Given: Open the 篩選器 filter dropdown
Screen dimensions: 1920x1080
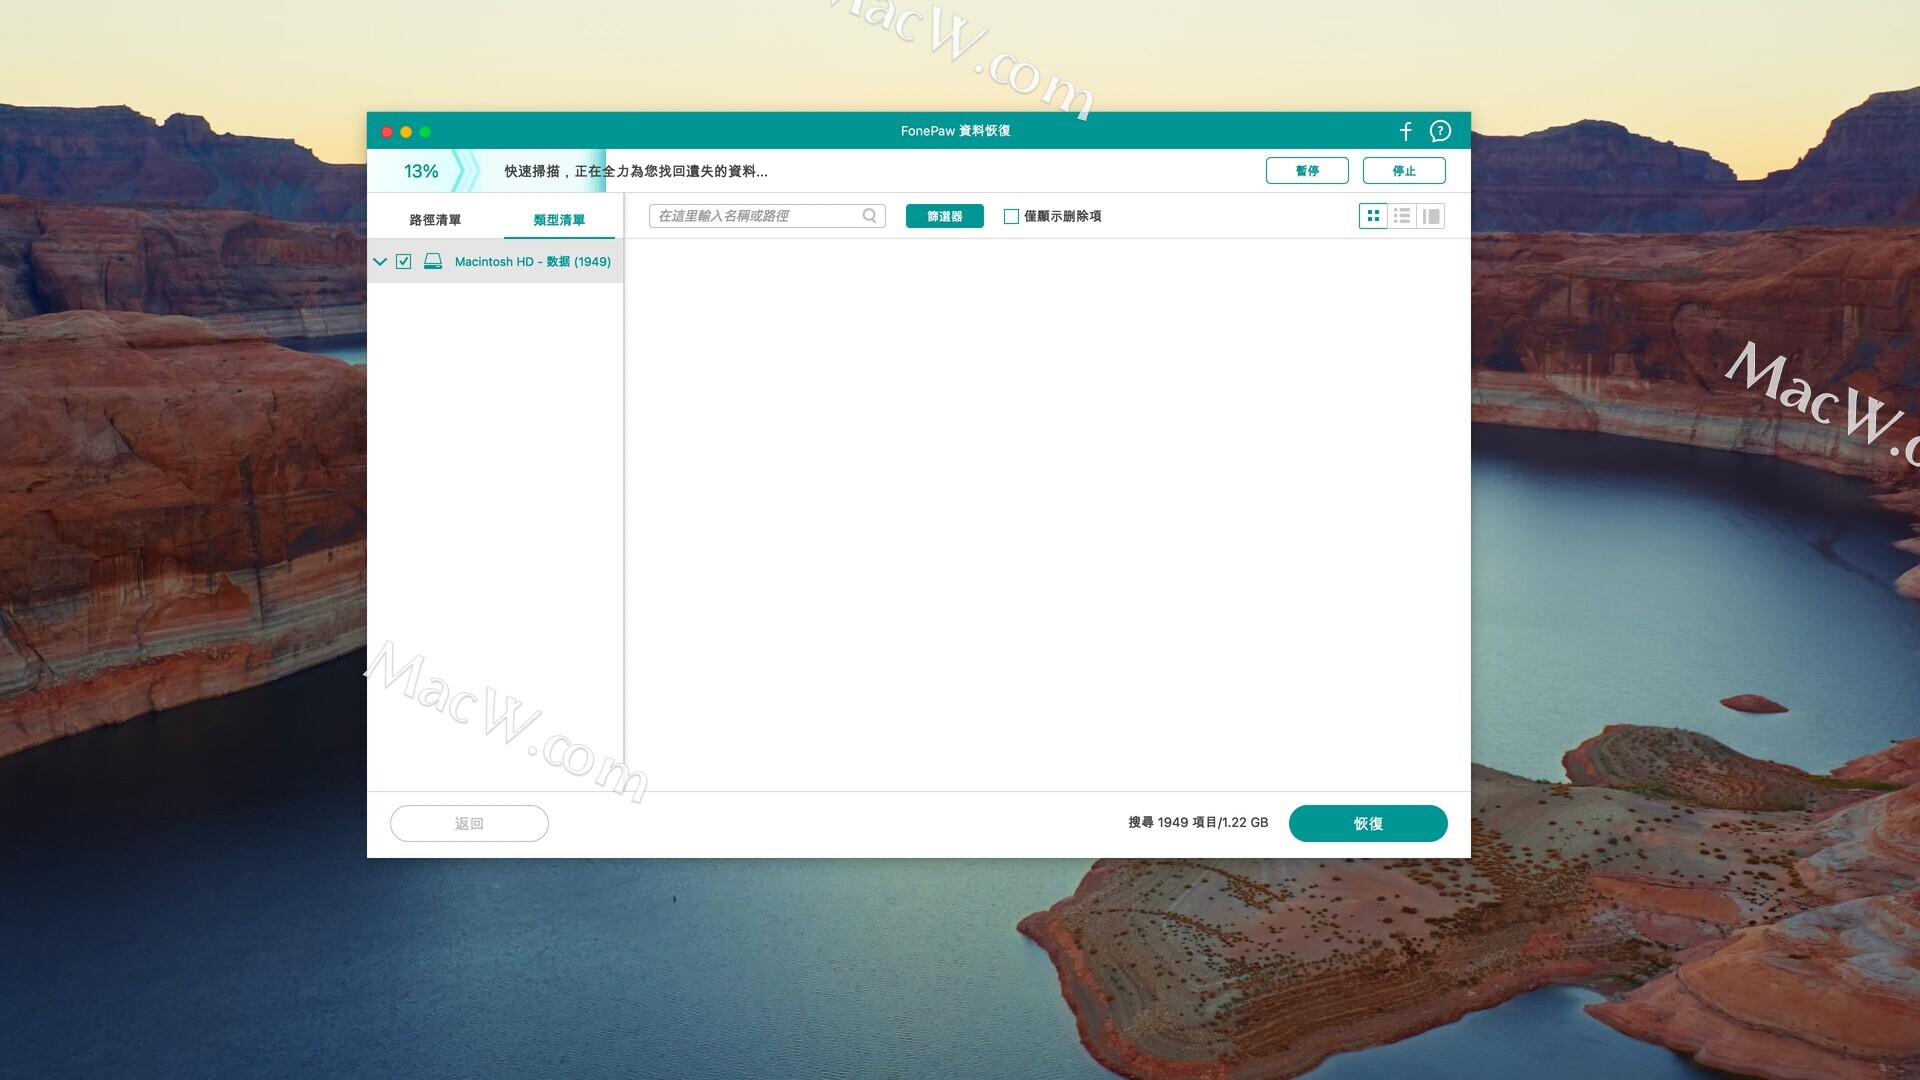Looking at the screenshot, I should pyautogui.click(x=944, y=216).
